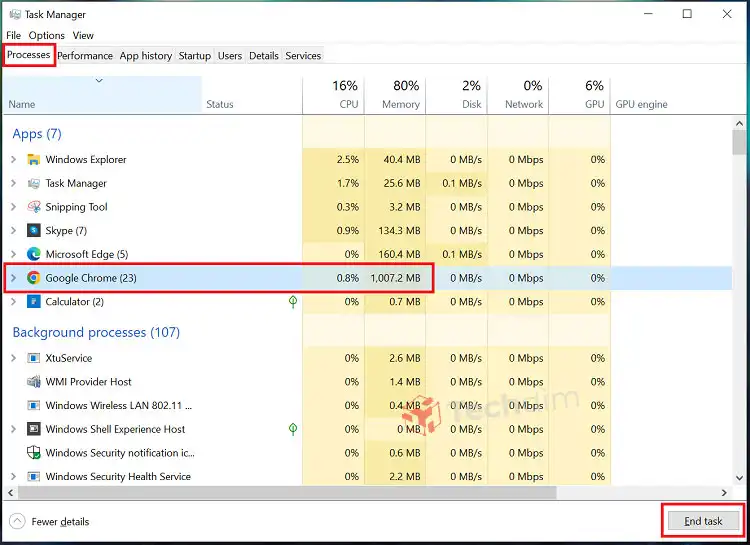
Task: Click the Windows Security Health Service icon
Action: 33,477
